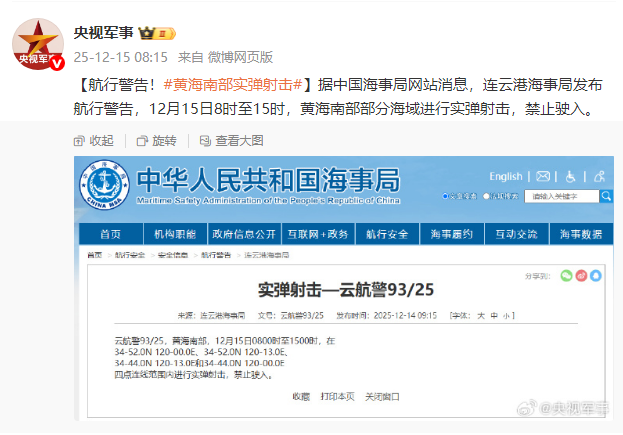
Task: View full-size image via 查看大图
Action: coord(230,140)
